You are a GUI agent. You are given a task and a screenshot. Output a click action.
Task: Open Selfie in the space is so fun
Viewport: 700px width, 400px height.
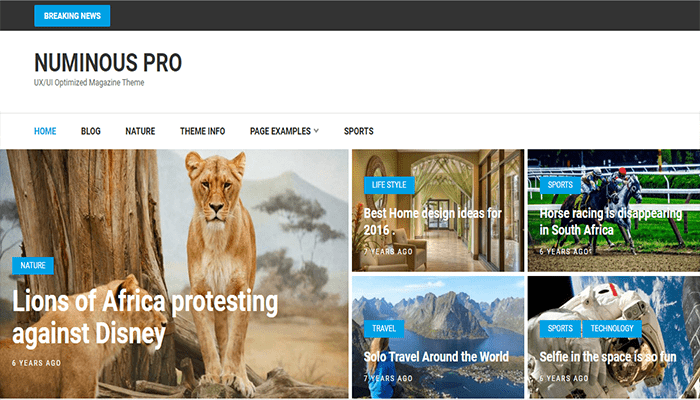608,357
